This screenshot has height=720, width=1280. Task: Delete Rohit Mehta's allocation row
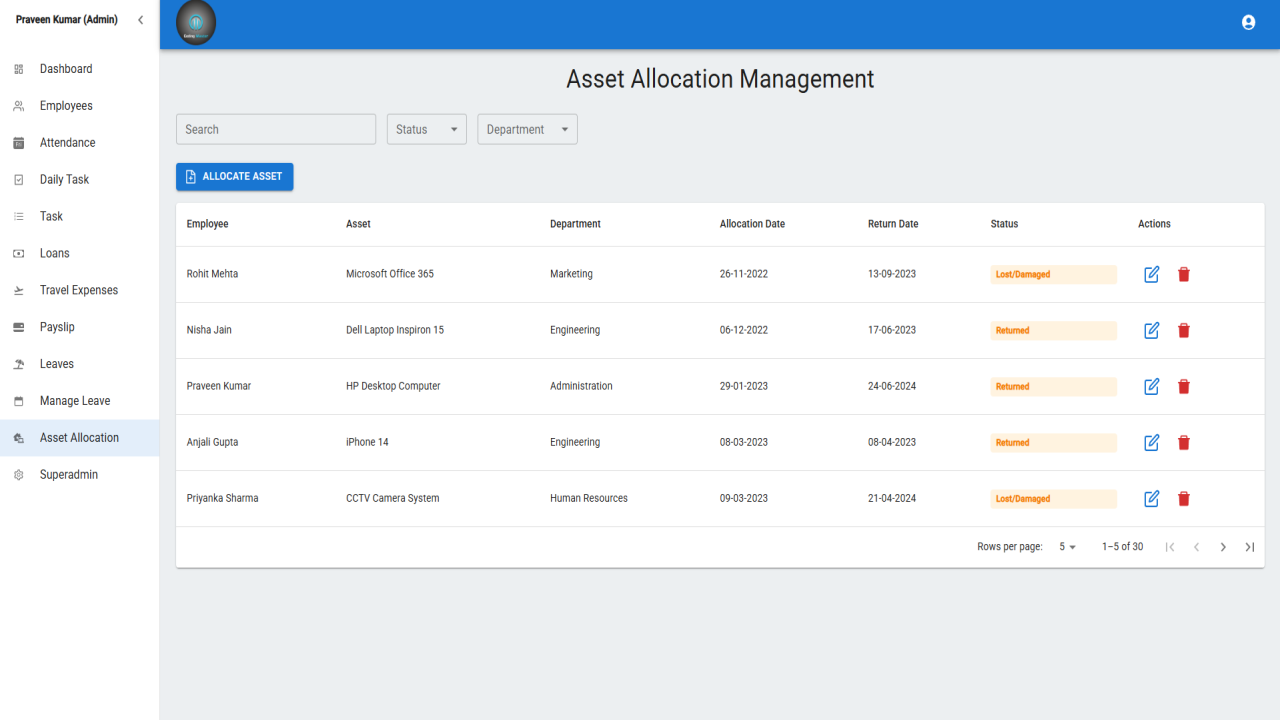point(1184,274)
